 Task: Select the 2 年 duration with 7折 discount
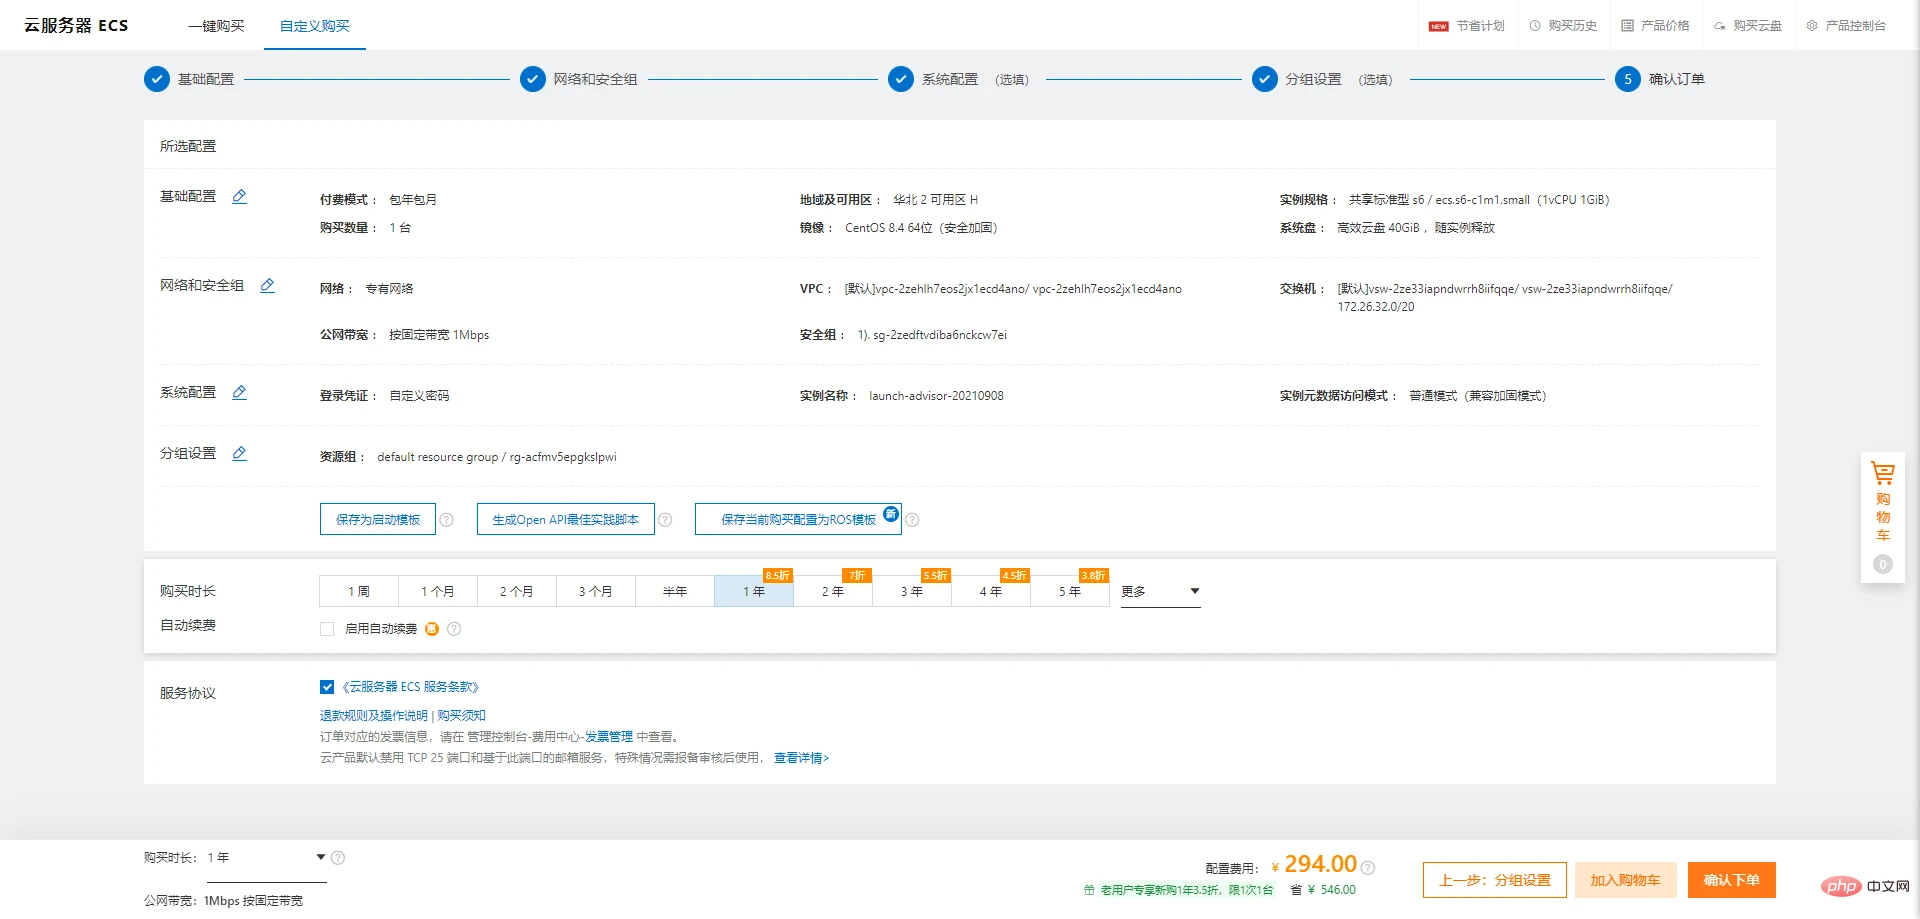coord(833,591)
